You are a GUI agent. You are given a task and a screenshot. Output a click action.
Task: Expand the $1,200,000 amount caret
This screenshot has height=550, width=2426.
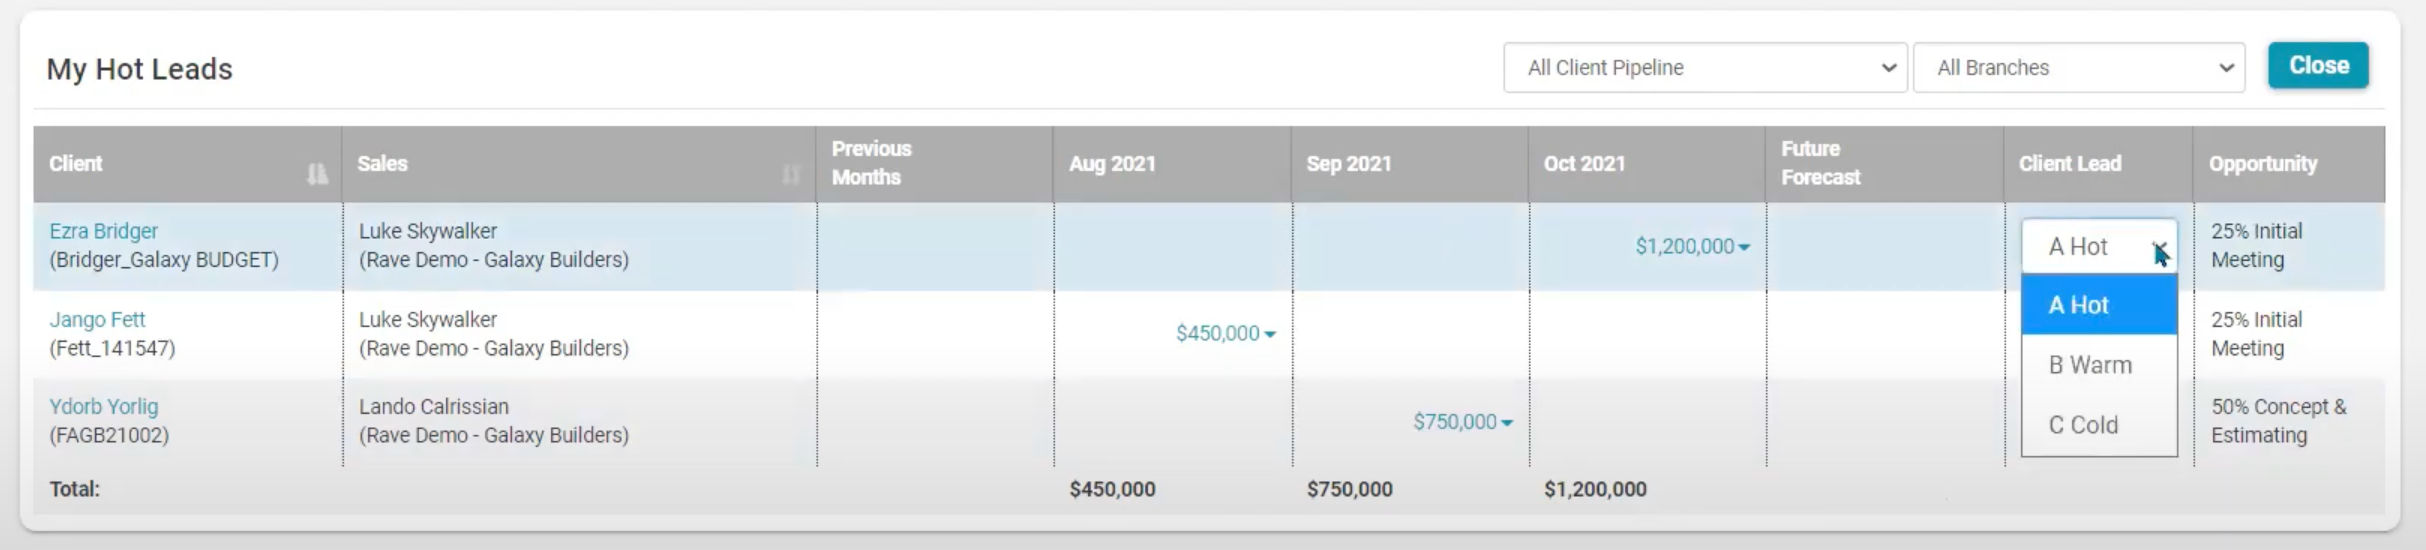pyautogui.click(x=1744, y=247)
